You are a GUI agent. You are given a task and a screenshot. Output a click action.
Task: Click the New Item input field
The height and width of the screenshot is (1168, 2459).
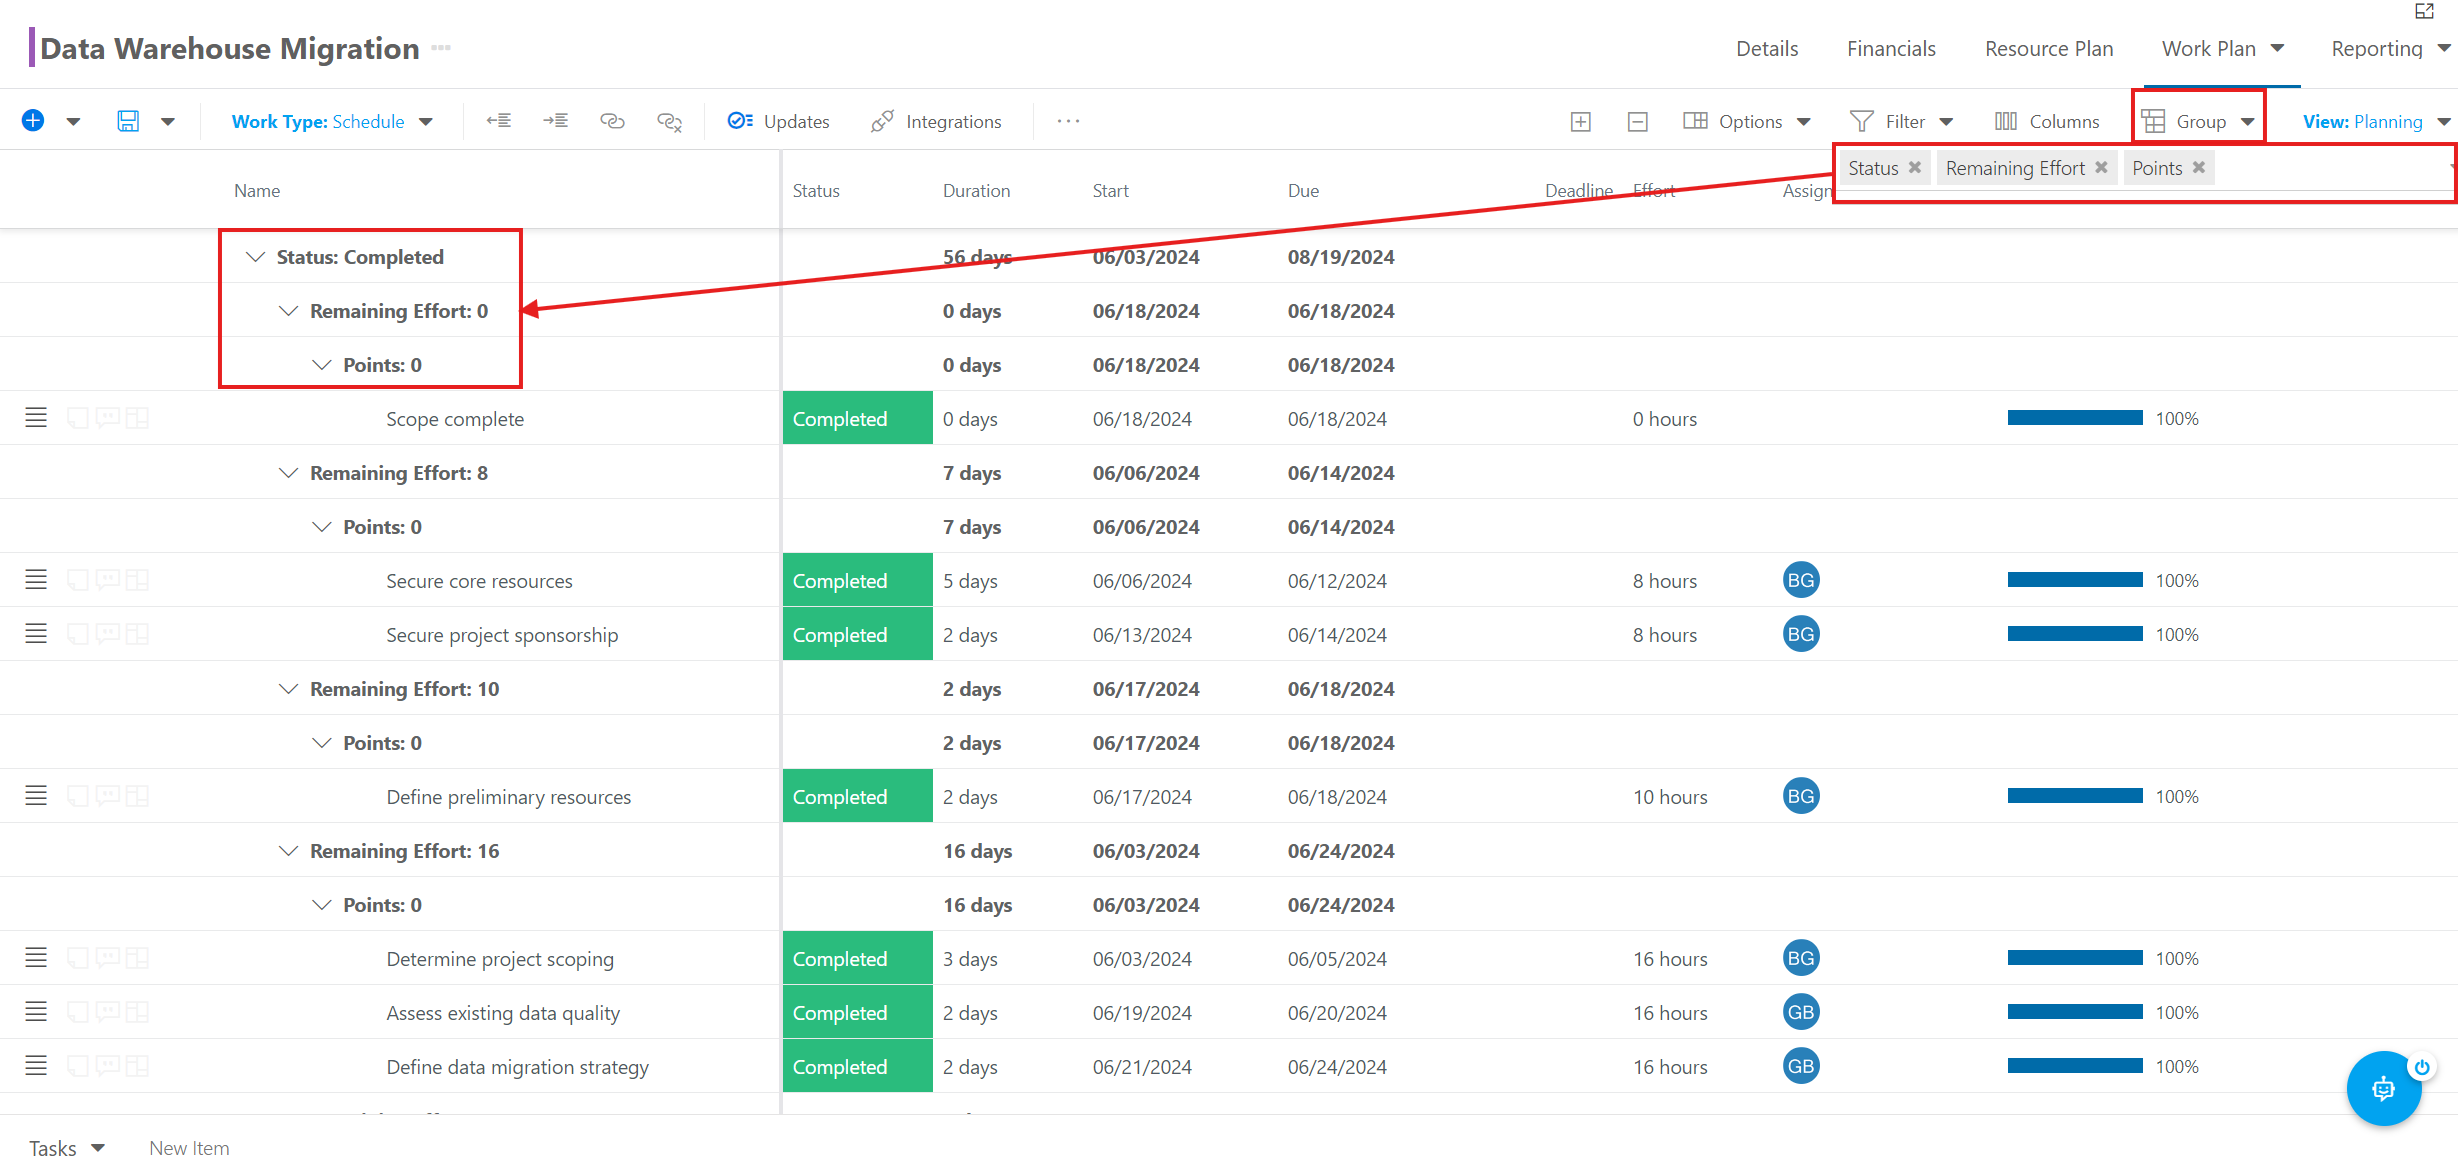(x=190, y=1148)
